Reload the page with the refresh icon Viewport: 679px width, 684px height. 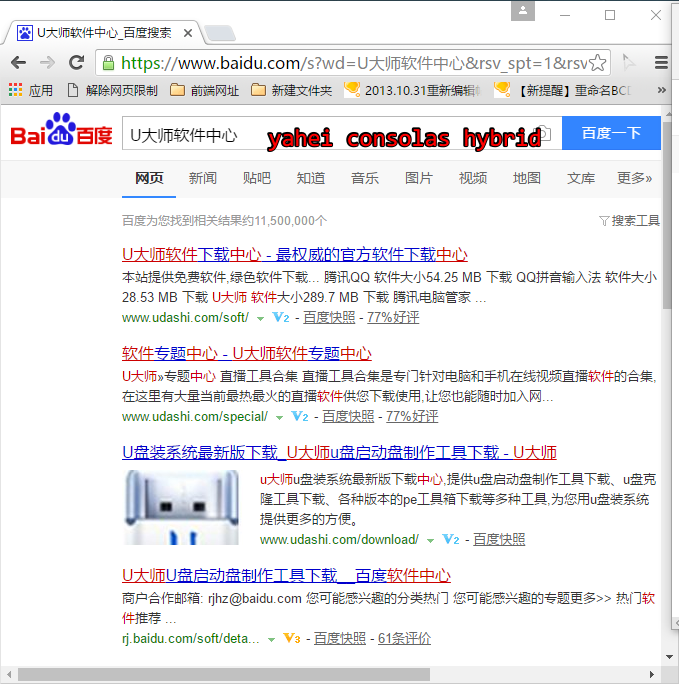76,62
